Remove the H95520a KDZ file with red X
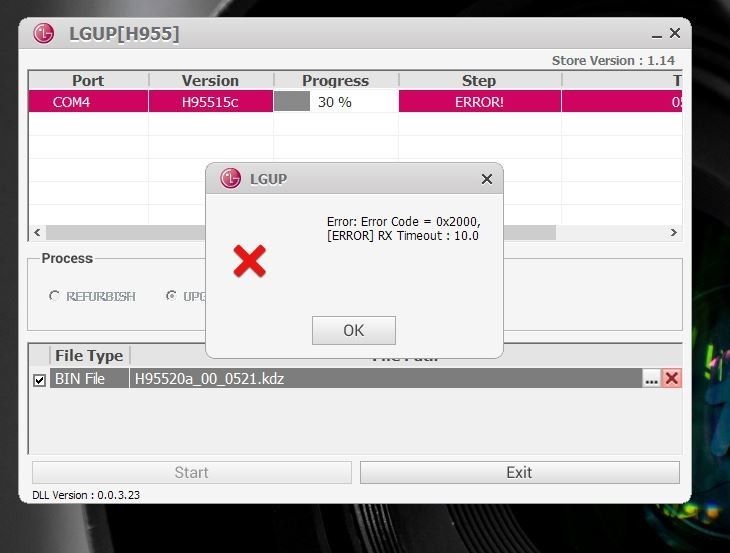The width and height of the screenshot is (730, 553). (x=671, y=378)
